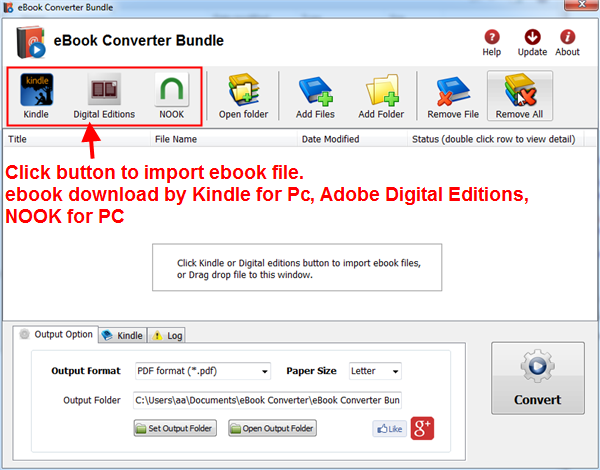Image resolution: width=600 pixels, height=470 pixels.
Task: Click the Add Folder icon
Action: [381, 96]
